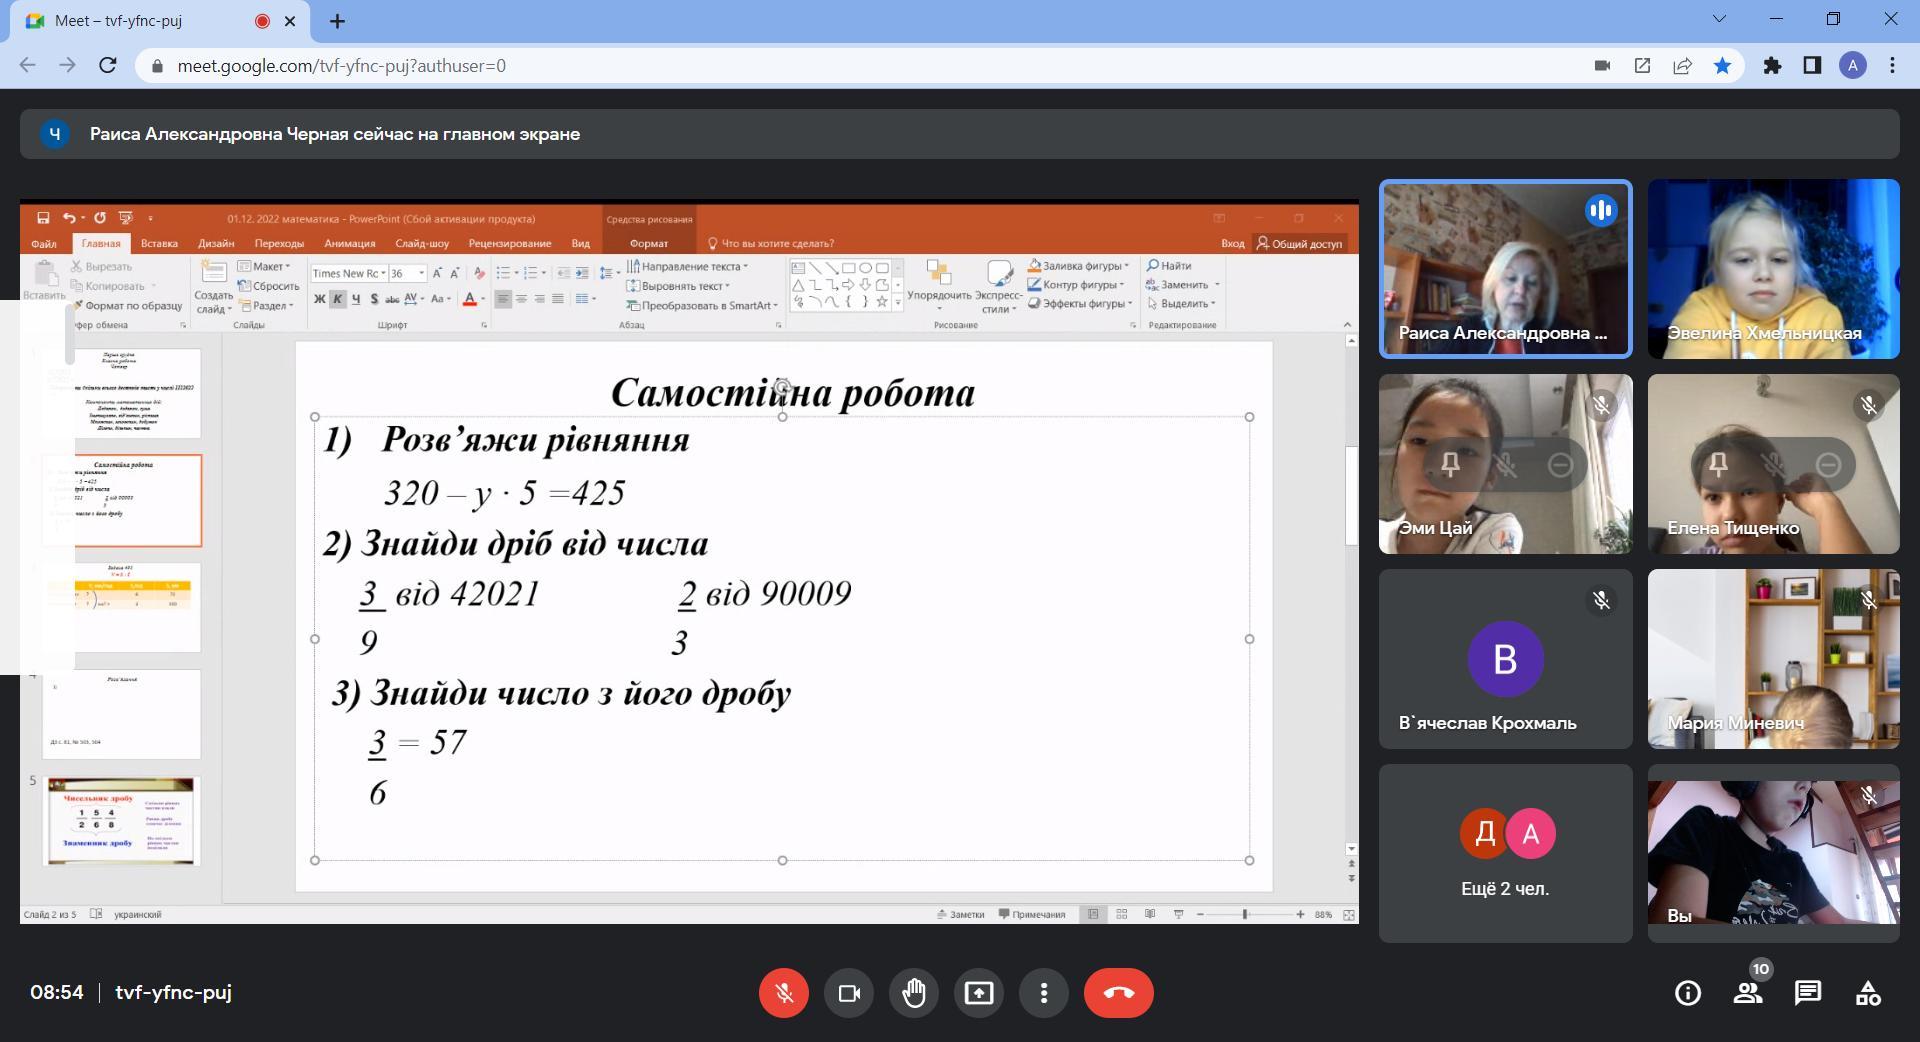This screenshot has width=1920, height=1042.
Task: Open the chat panel icon
Action: point(1807,993)
